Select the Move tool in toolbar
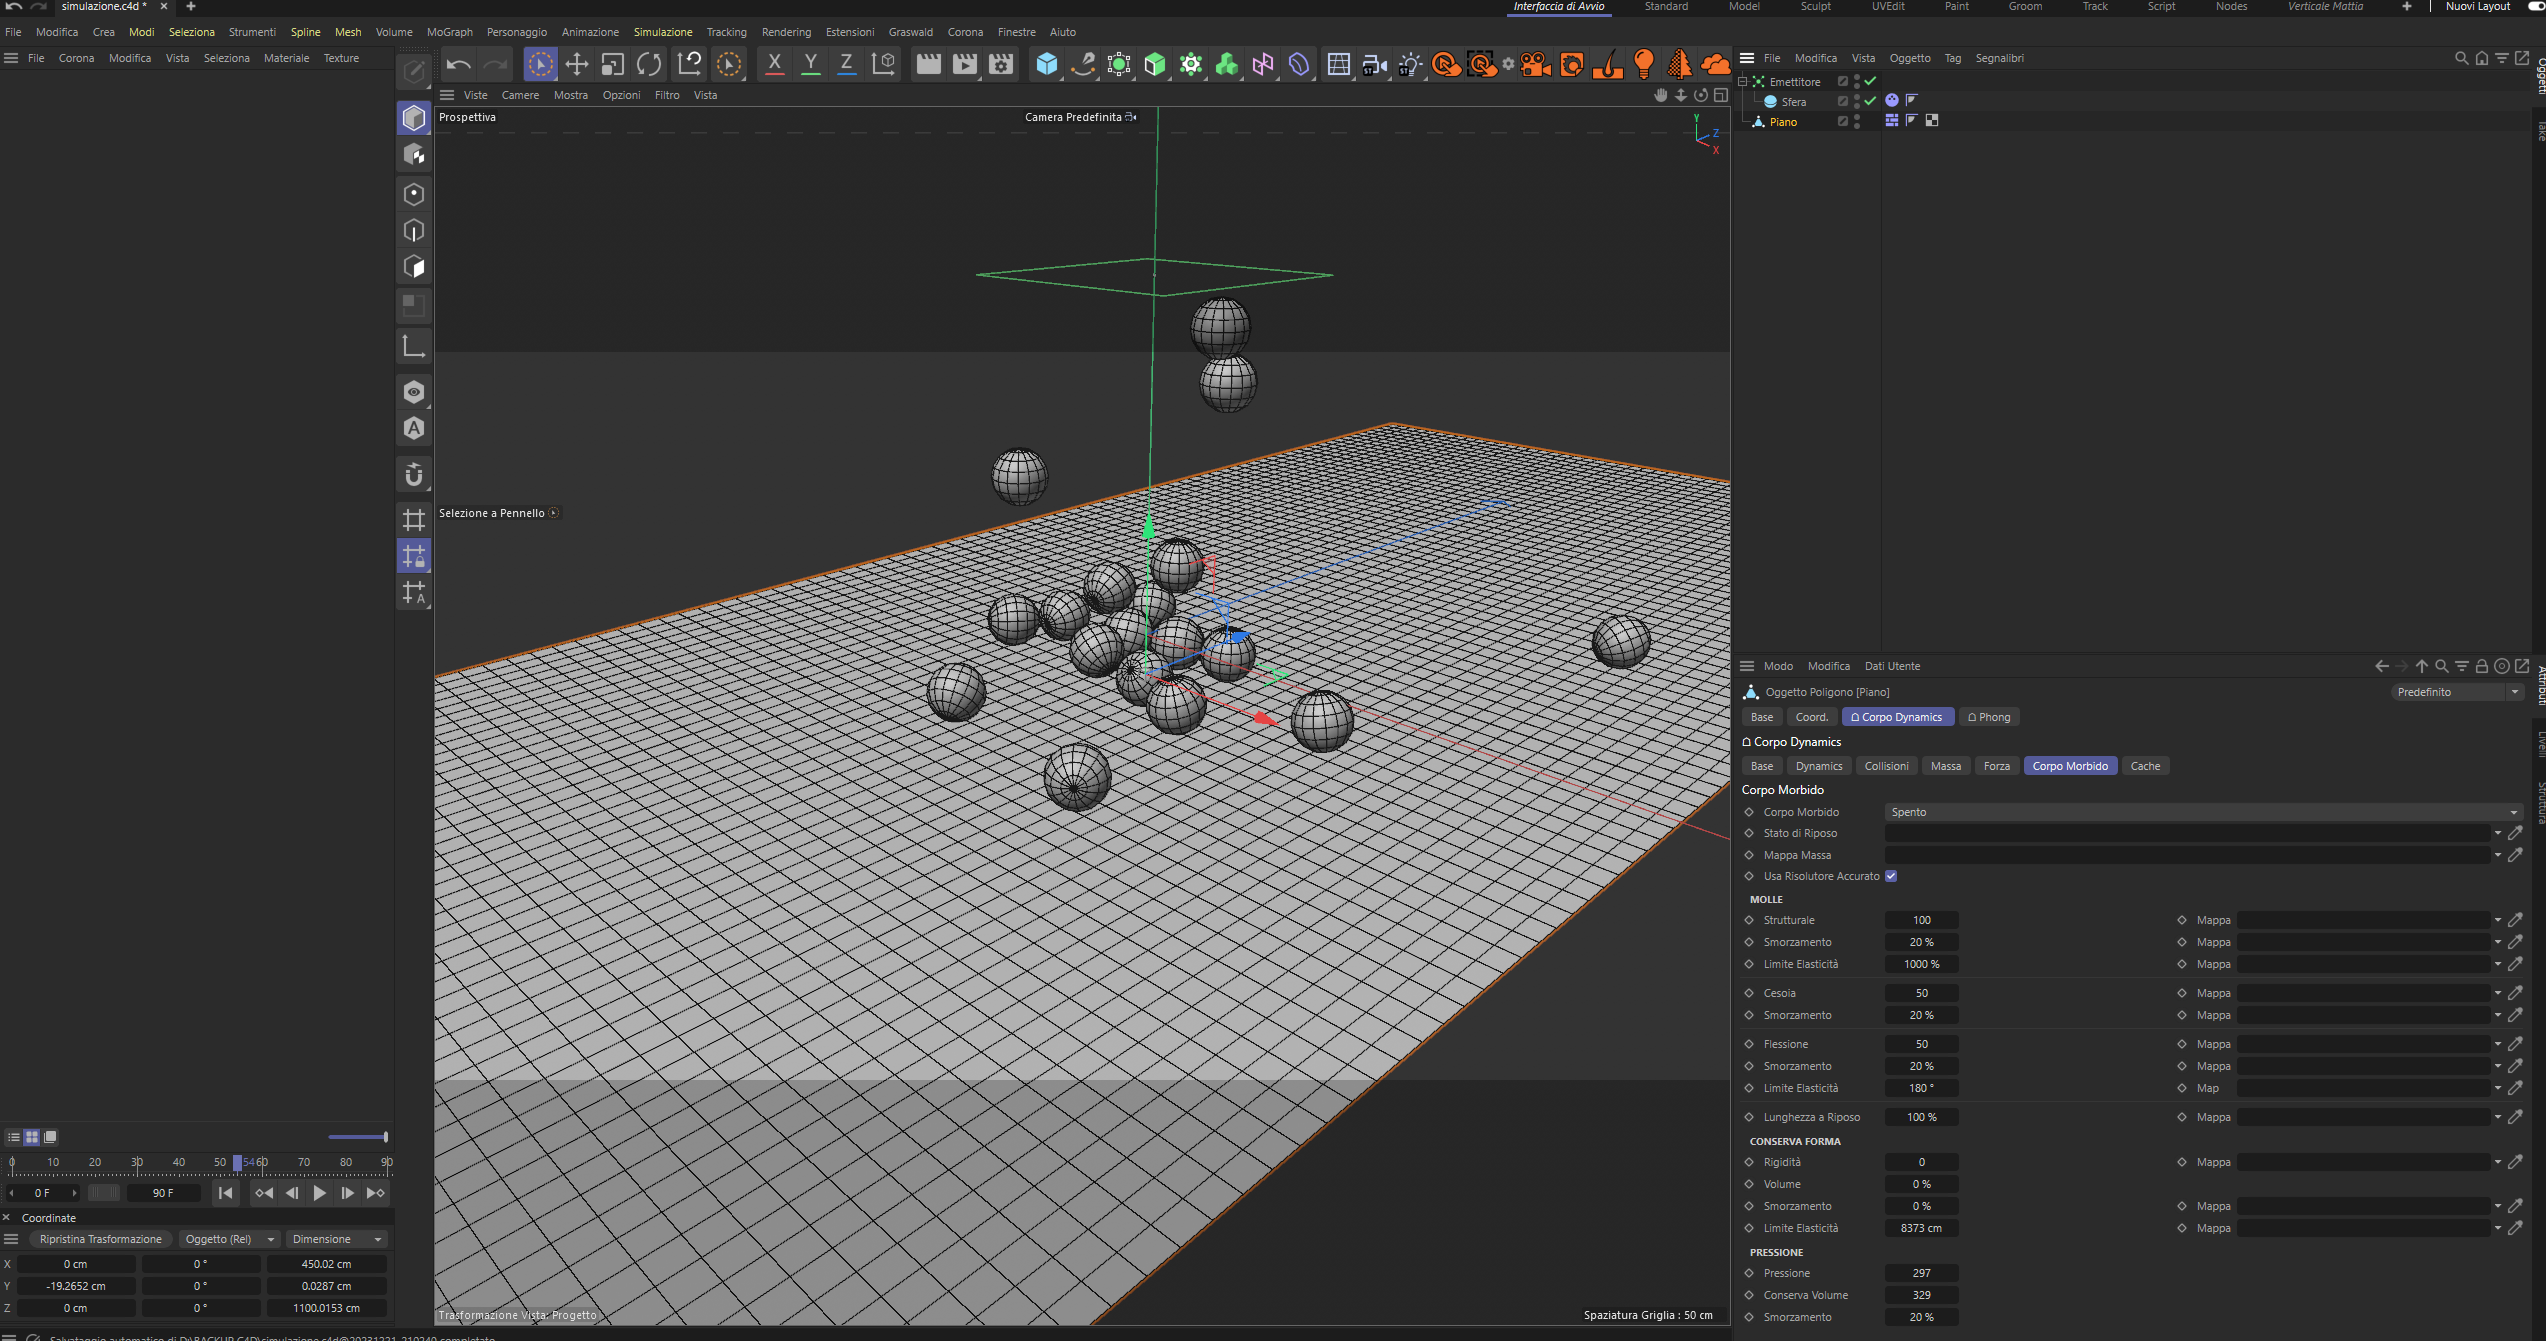2546x1341 pixels. pyautogui.click(x=576, y=65)
